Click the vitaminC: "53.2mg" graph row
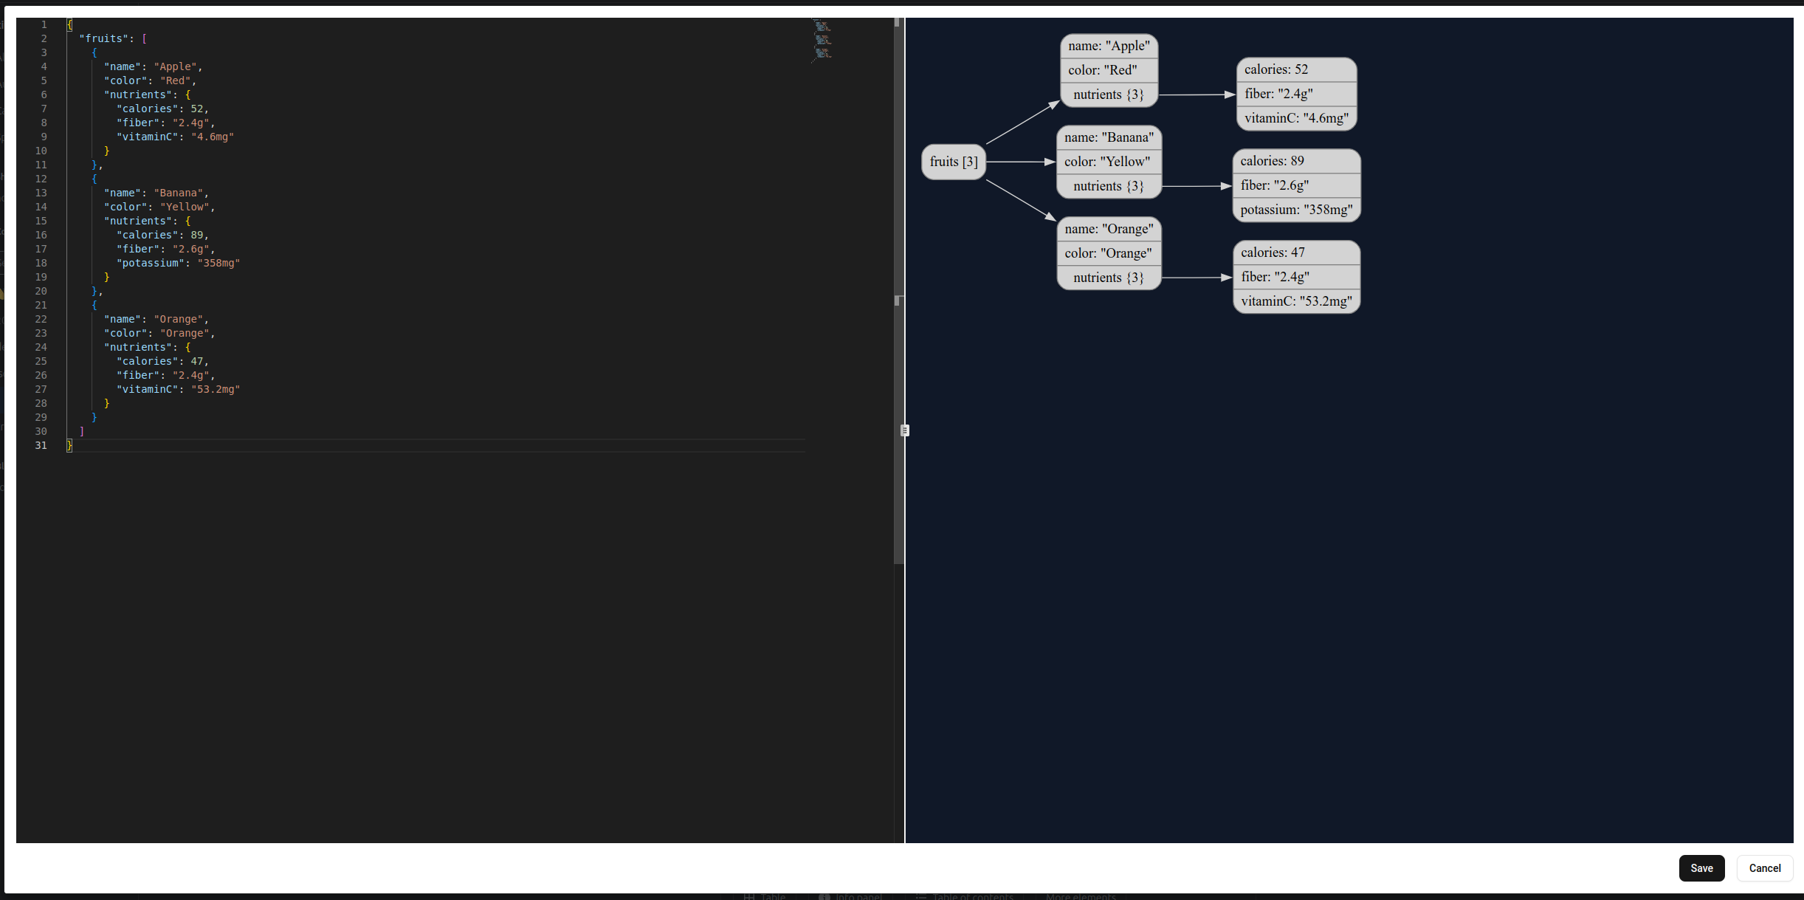This screenshot has width=1804, height=900. pyautogui.click(x=1297, y=301)
